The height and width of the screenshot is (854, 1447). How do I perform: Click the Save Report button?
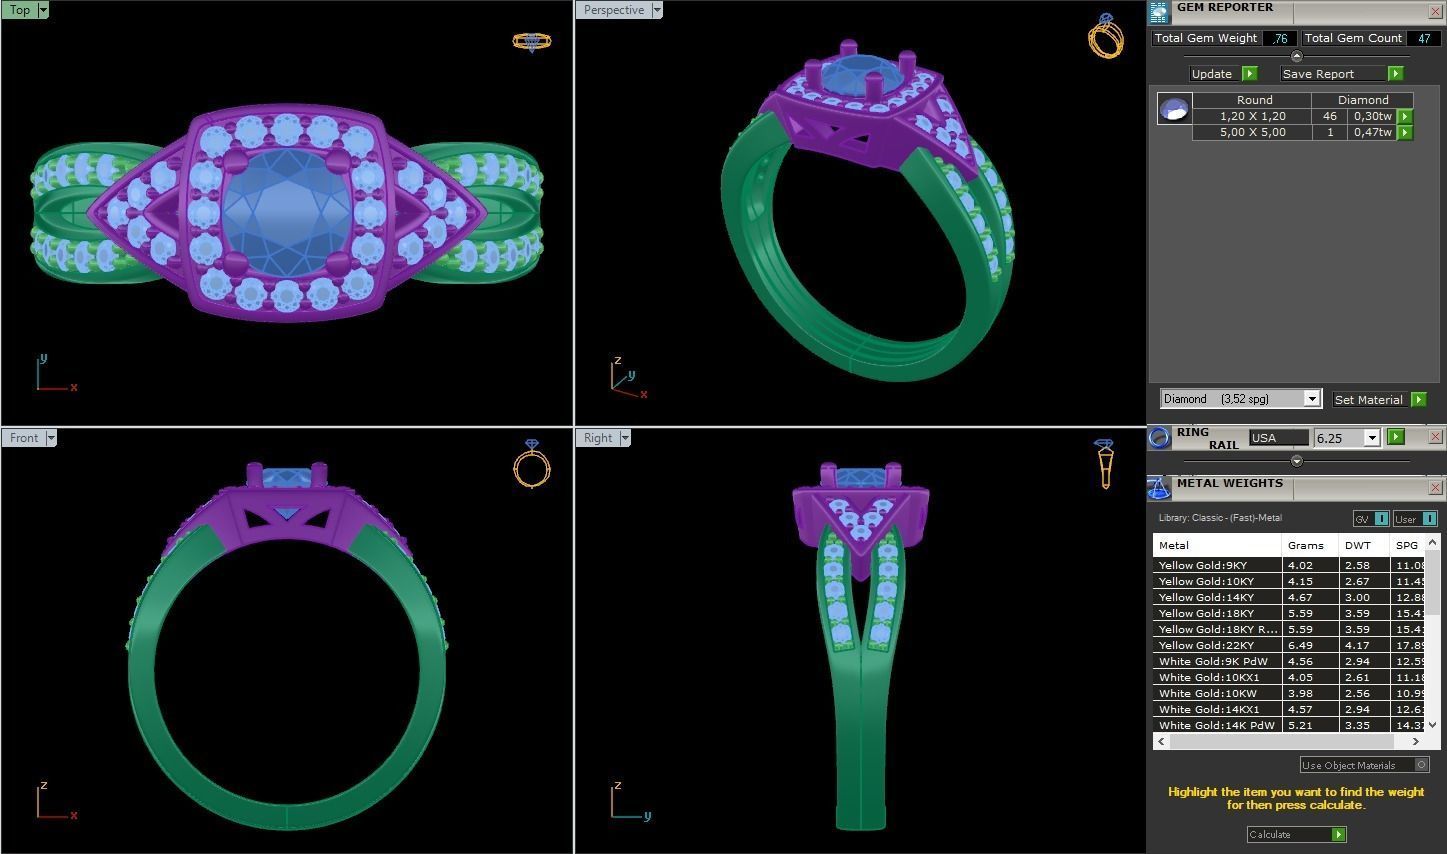[x=1334, y=74]
